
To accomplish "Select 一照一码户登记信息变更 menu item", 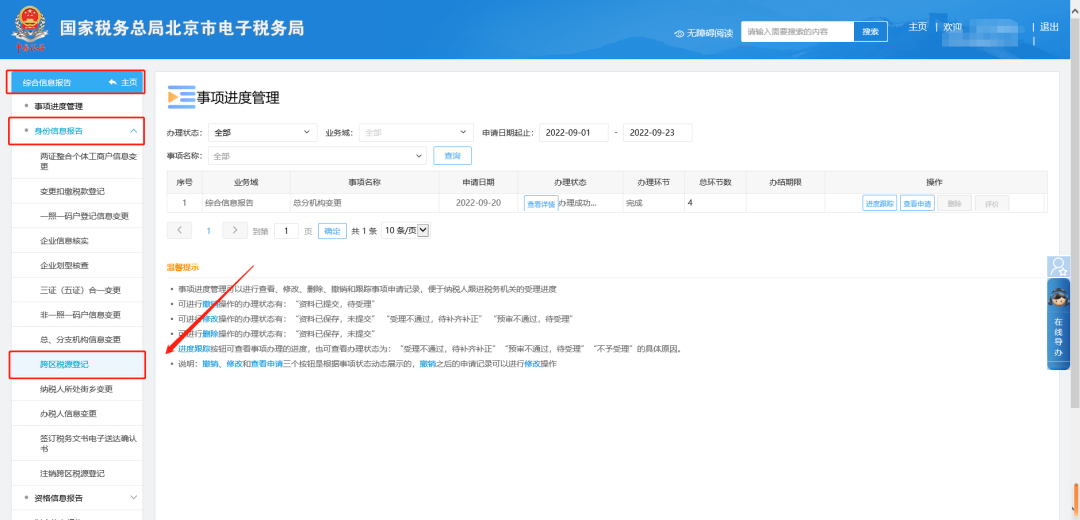I will (x=84, y=216).
